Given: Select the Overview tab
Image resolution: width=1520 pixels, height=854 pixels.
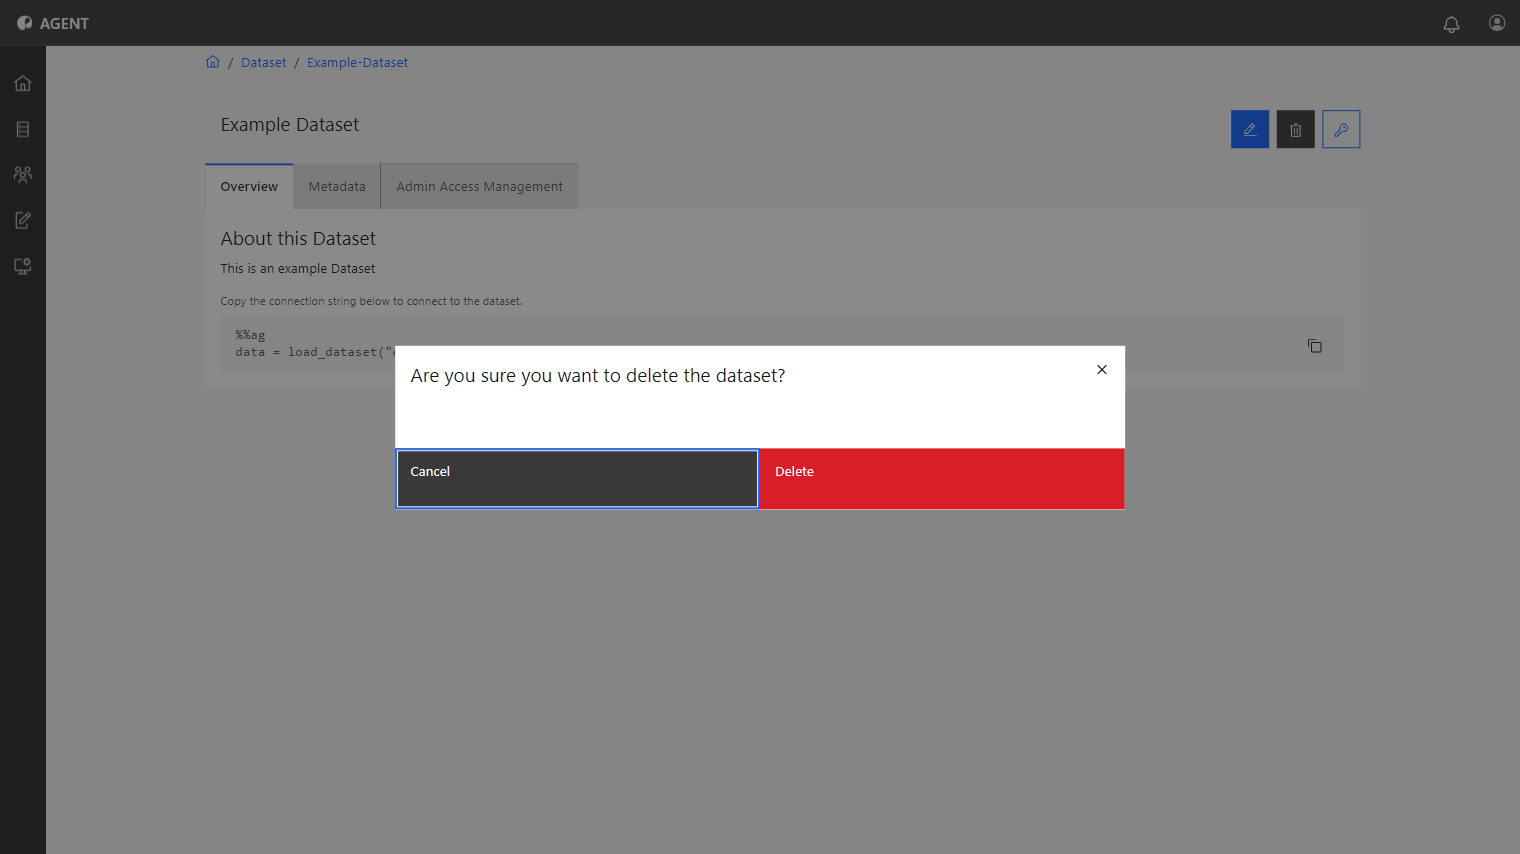Looking at the screenshot, I should click(x=249, y=187).
